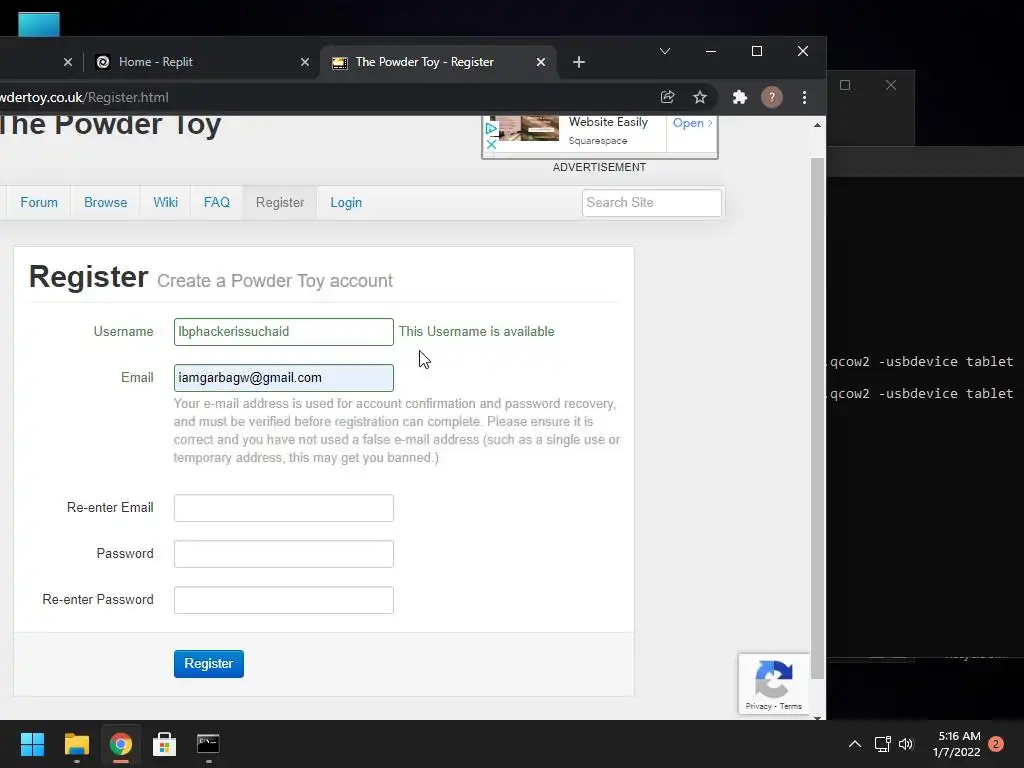Open the network status tray icon
This screenshot has width=1024, height=768.
[x=882, y=744]
